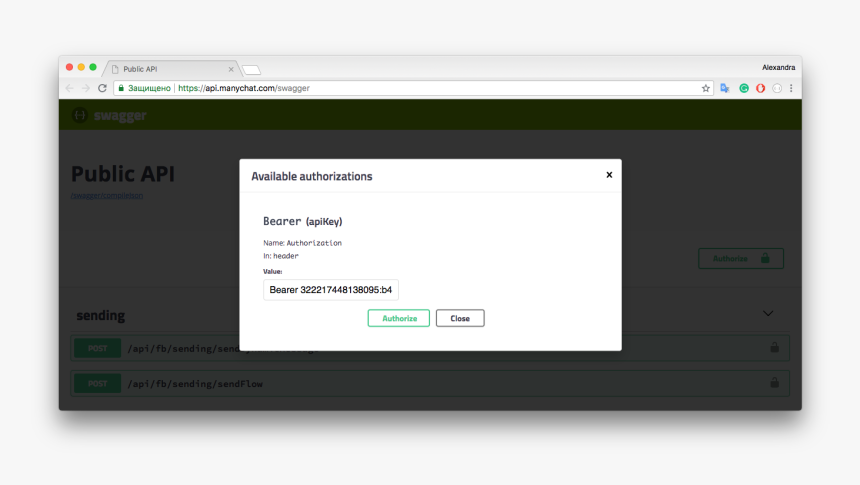Open the Chrome three-dot menu

[x=791, y=88]
